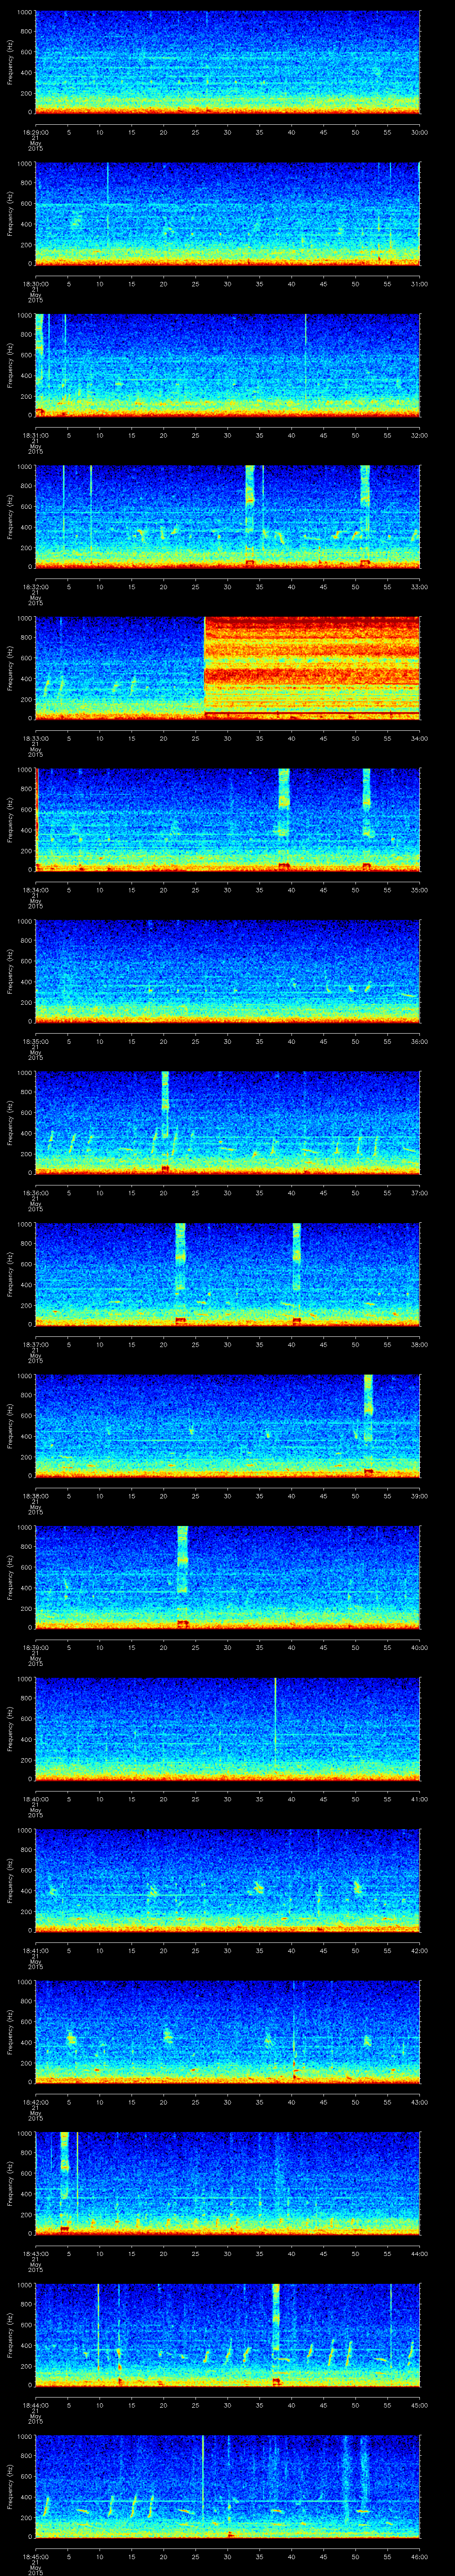Click the 18:41:00 start time label

[35, 1951]
